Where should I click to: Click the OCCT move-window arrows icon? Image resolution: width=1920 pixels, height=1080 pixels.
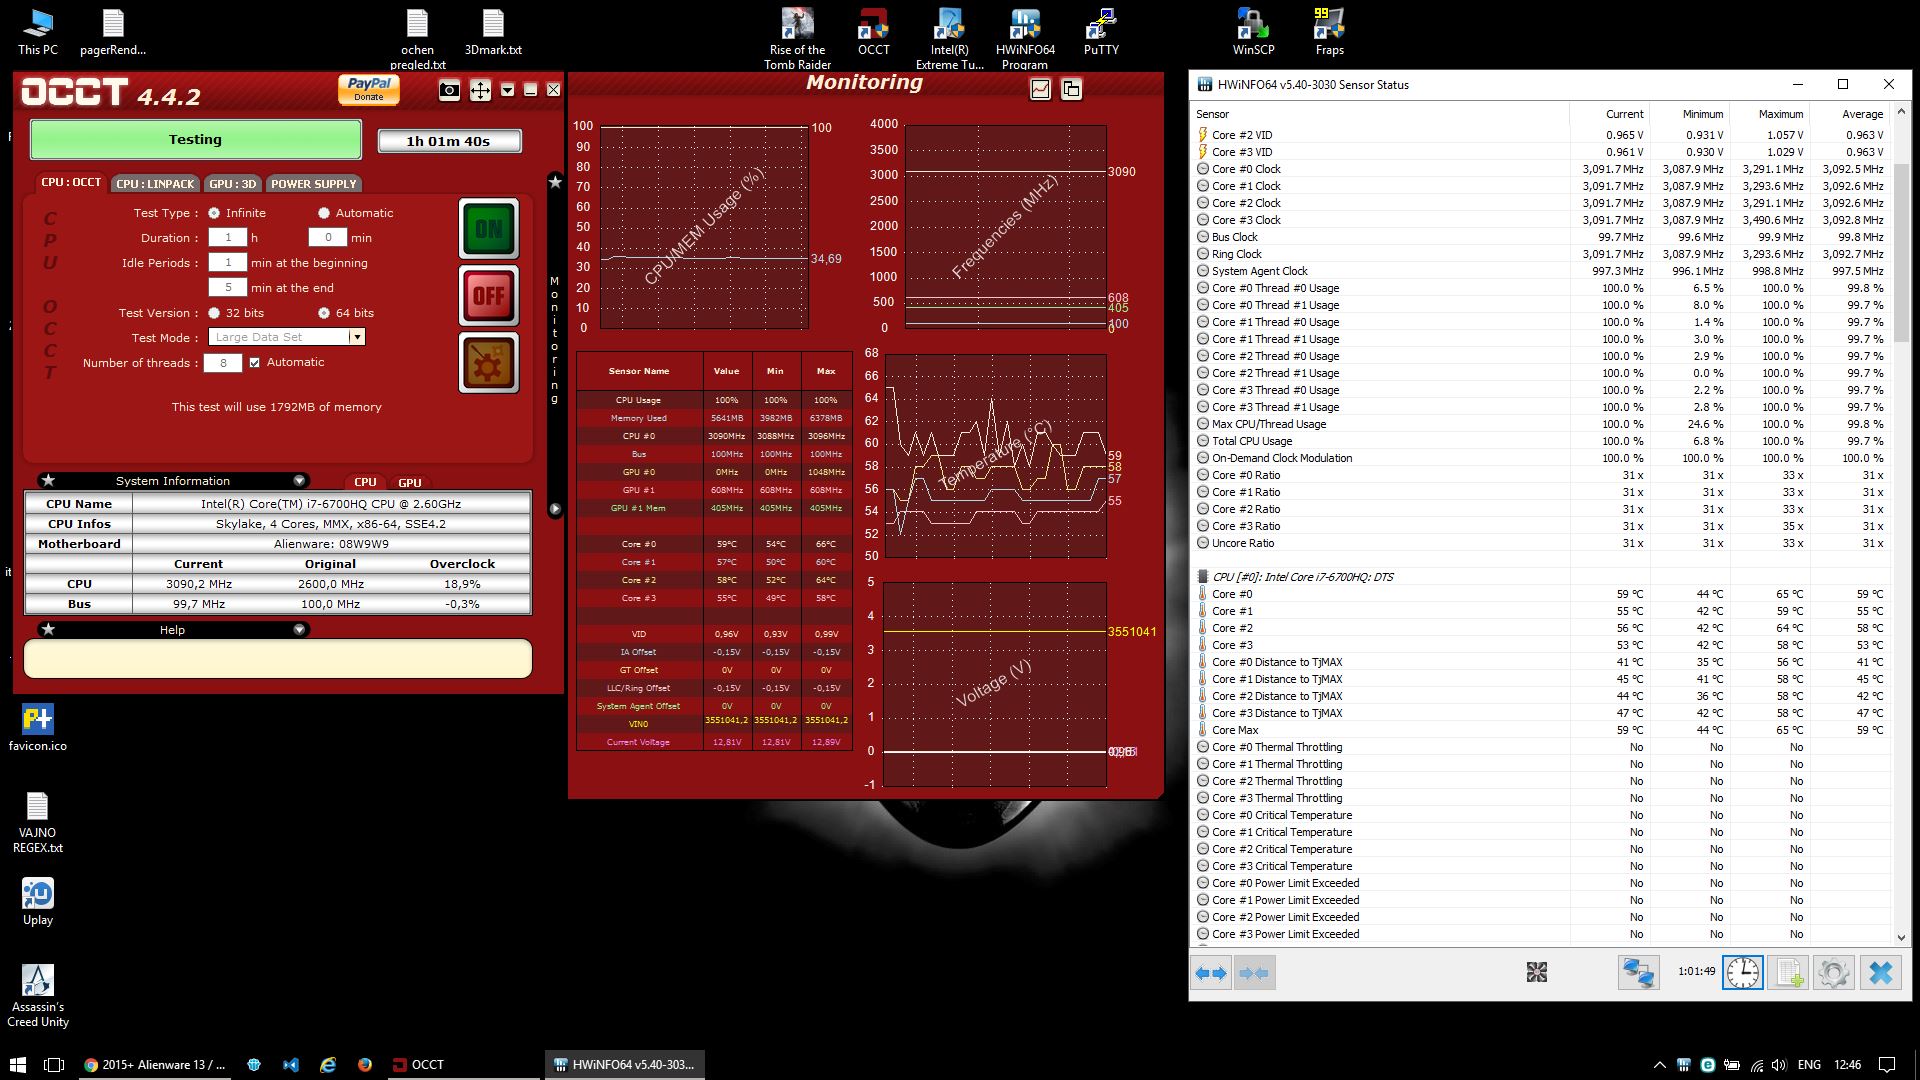pos(481,91)
